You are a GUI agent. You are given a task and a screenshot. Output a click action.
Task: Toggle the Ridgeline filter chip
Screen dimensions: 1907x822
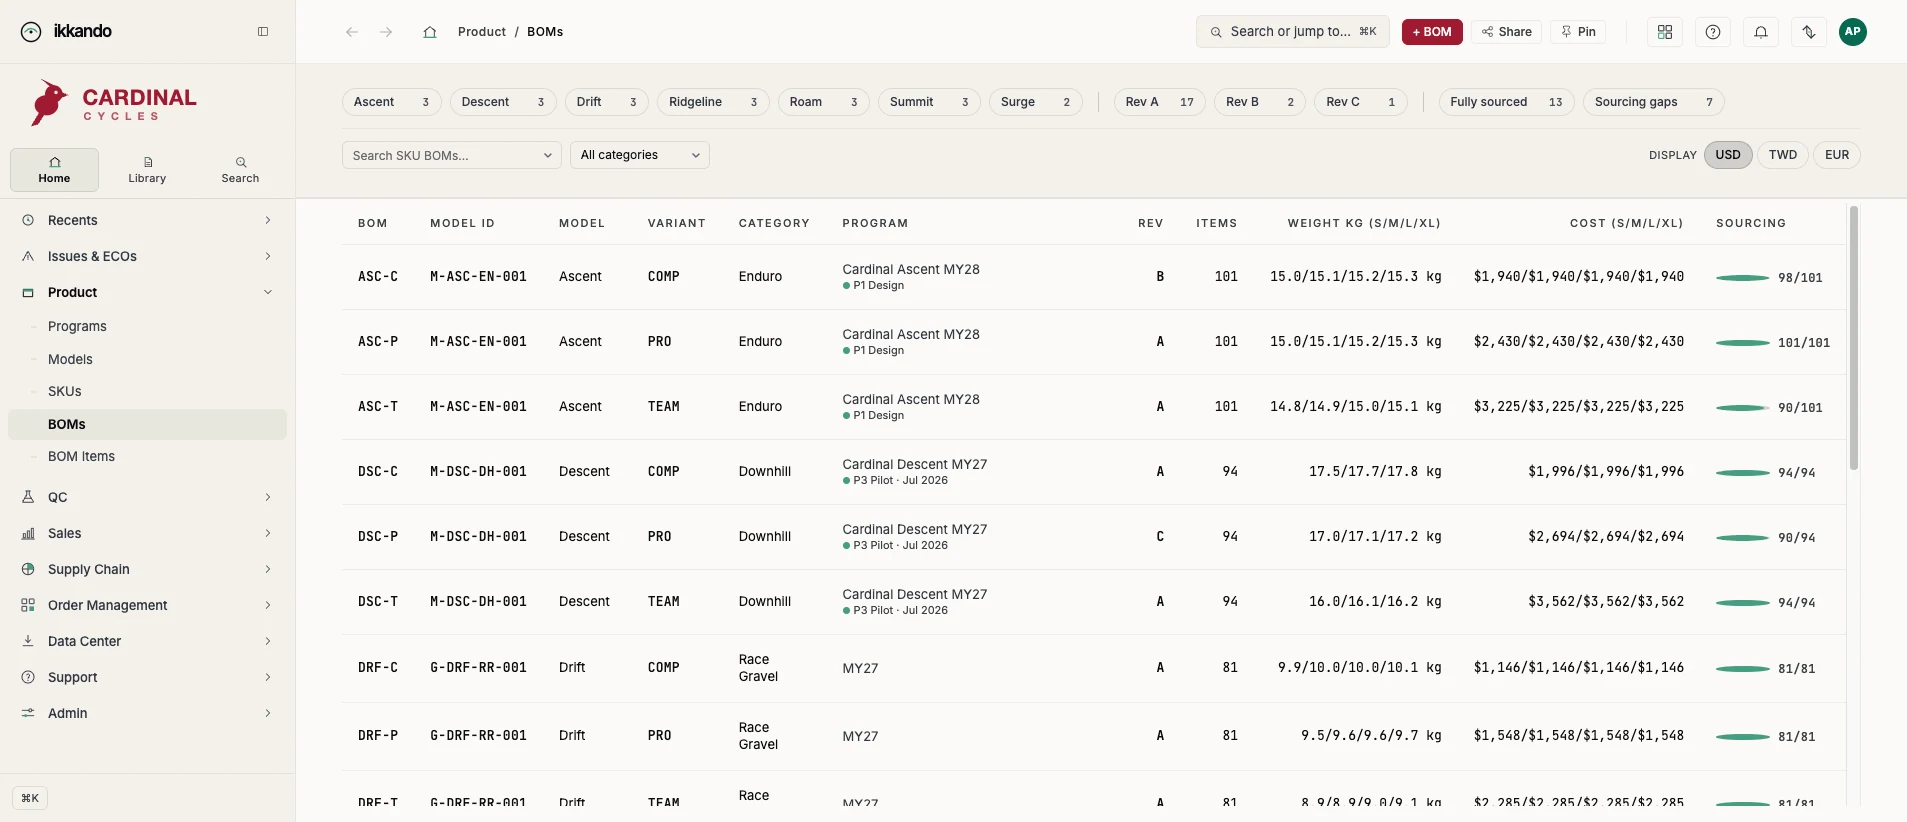(713, 102)
